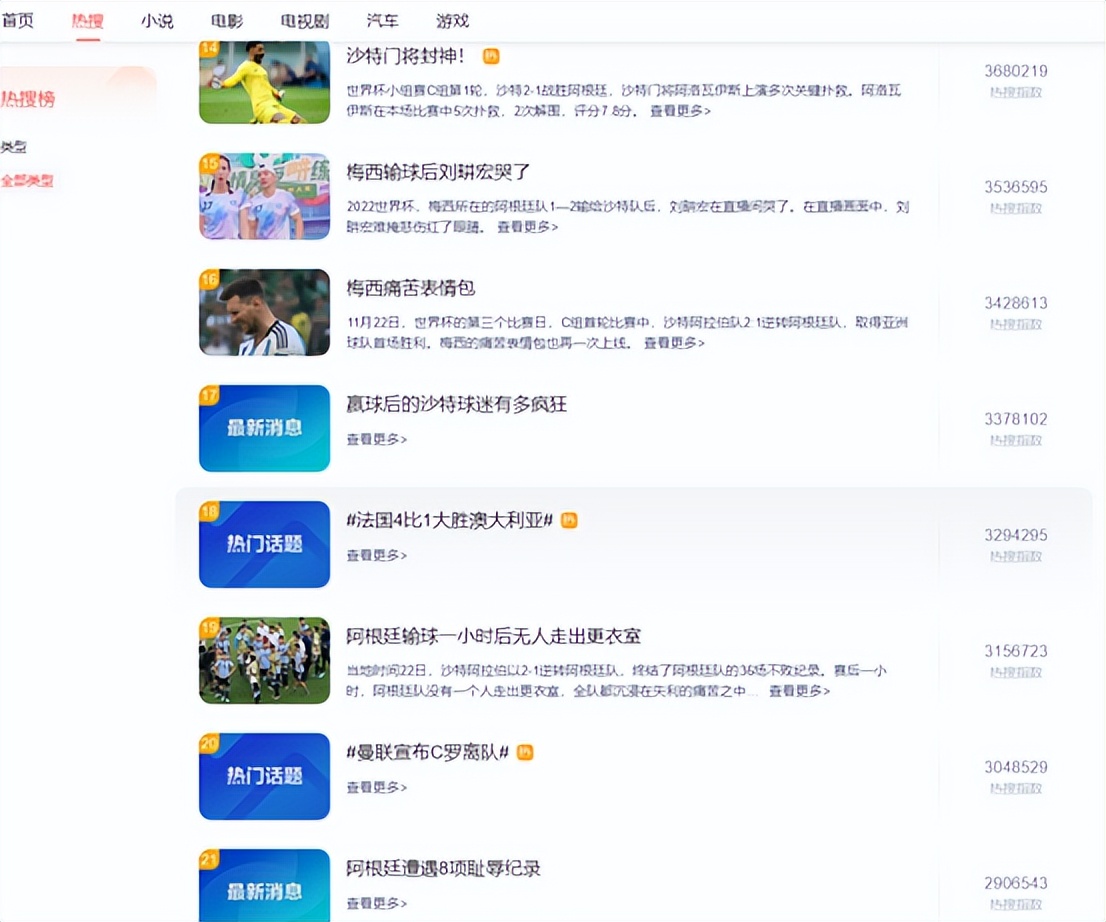This screenshot has width=1106, height=922.
Task: Click the 最新消息 thumbnail for 赢球后的沙特球迷
Action: tap(263, 428)
